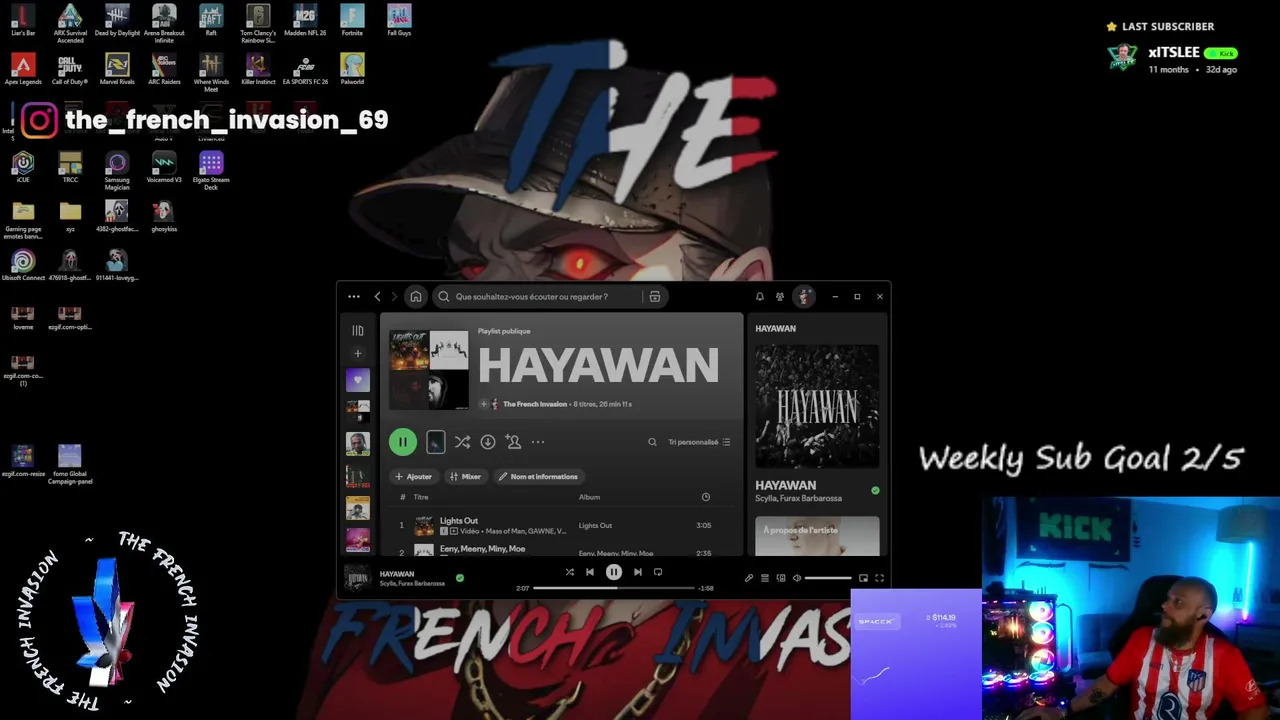This screenshot has height=720, width=1280.
Task: Open the mini player
Action: (864, 578)
